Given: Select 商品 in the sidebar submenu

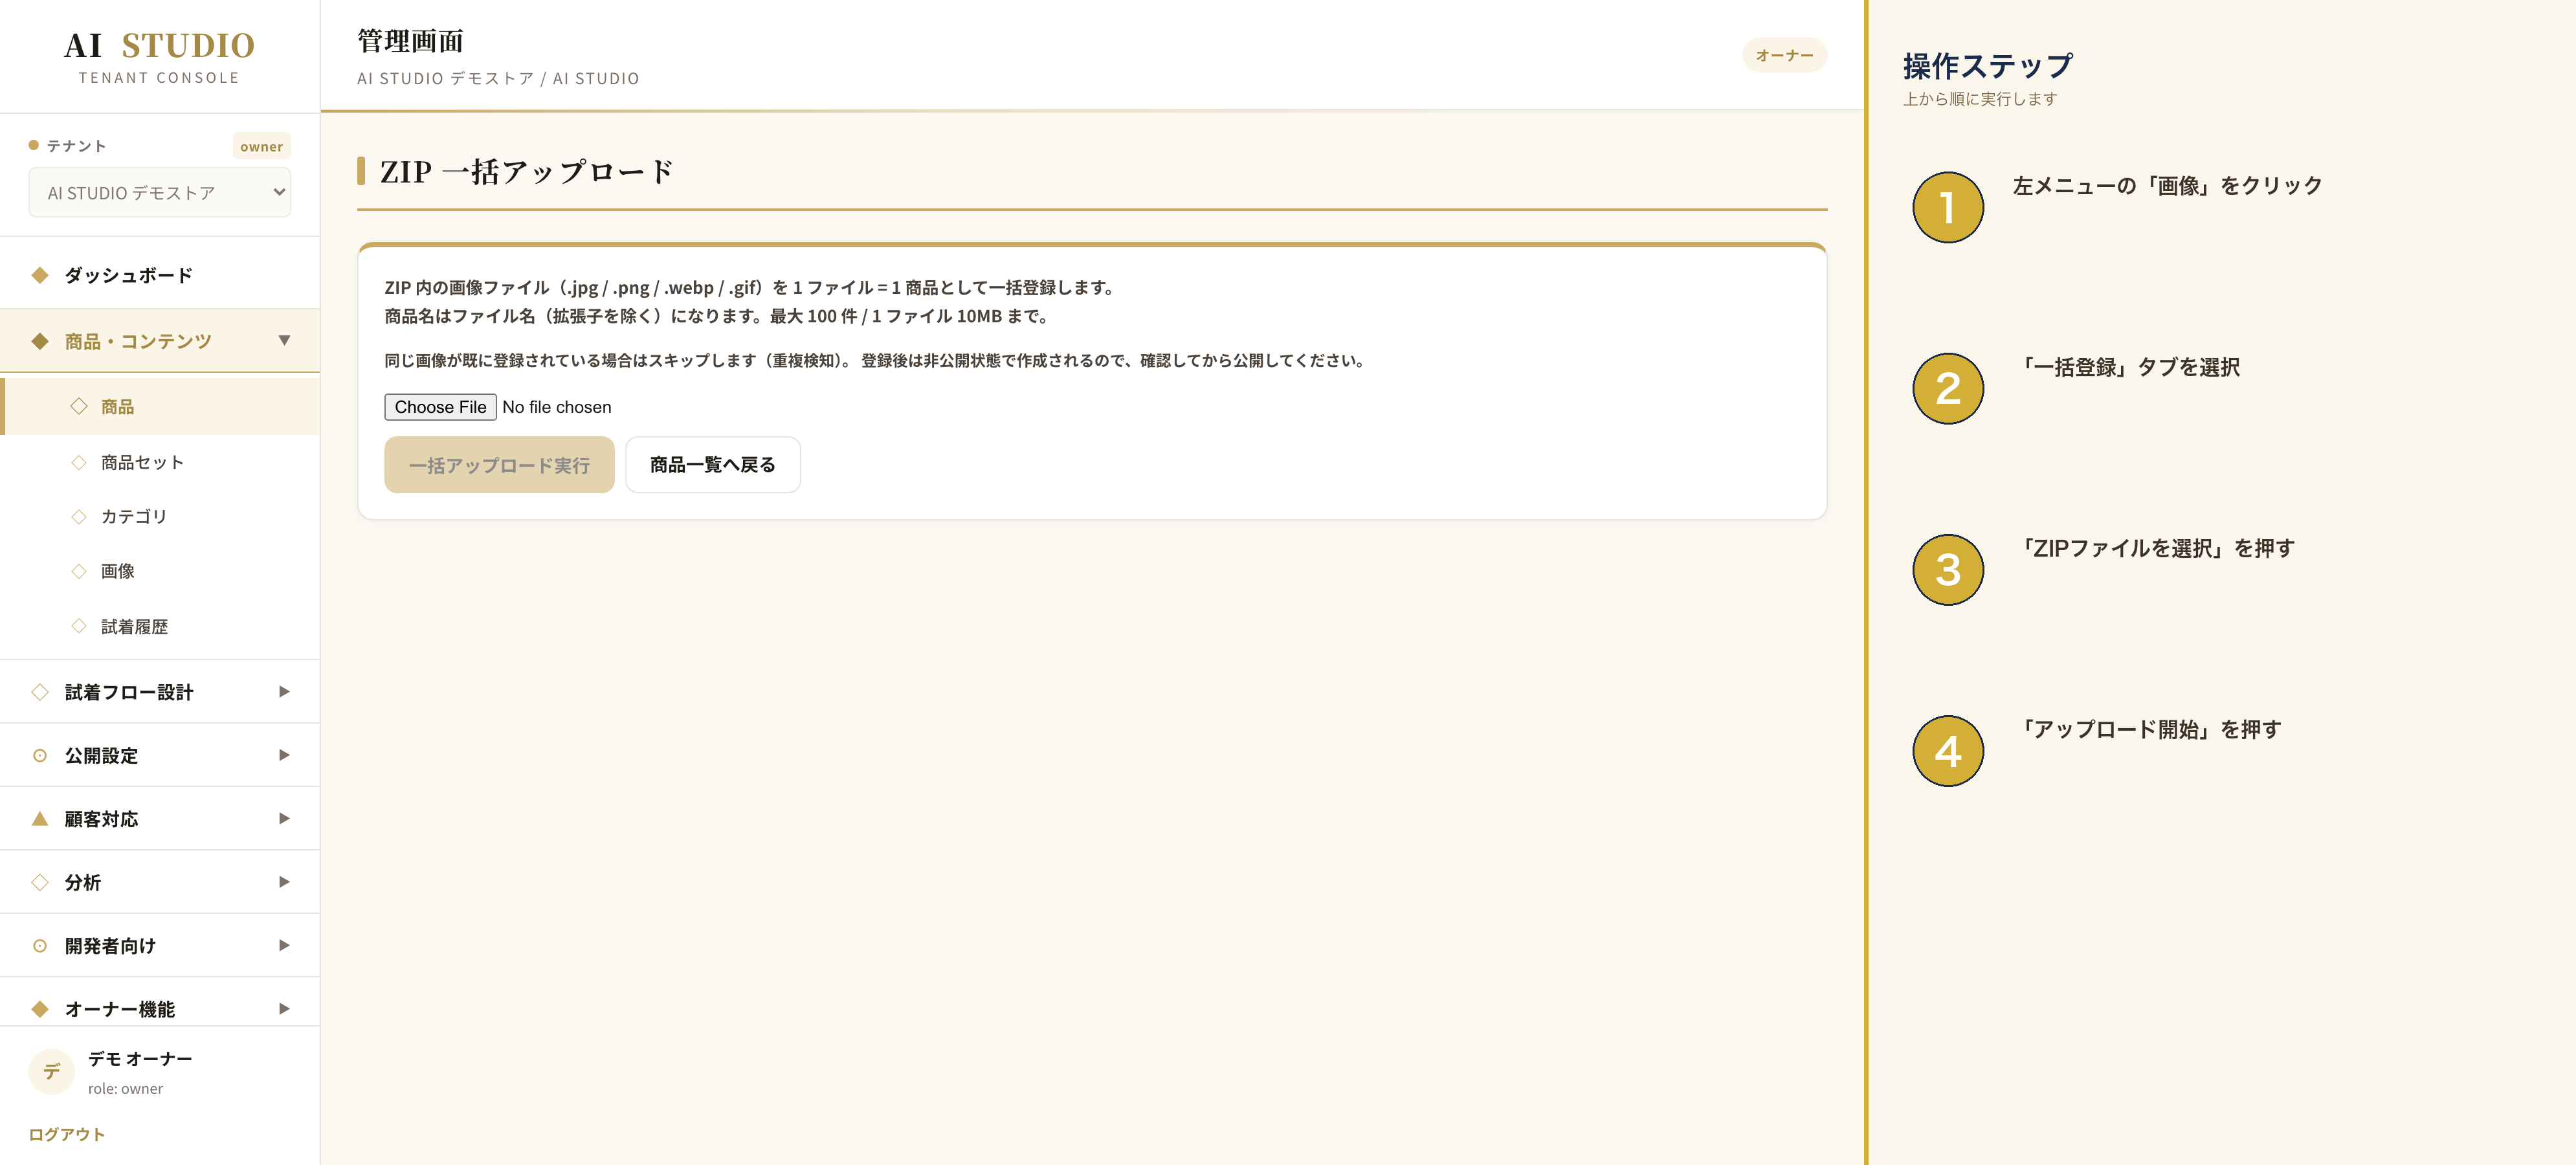Looking at the screenshot, I should click(160, 406).
